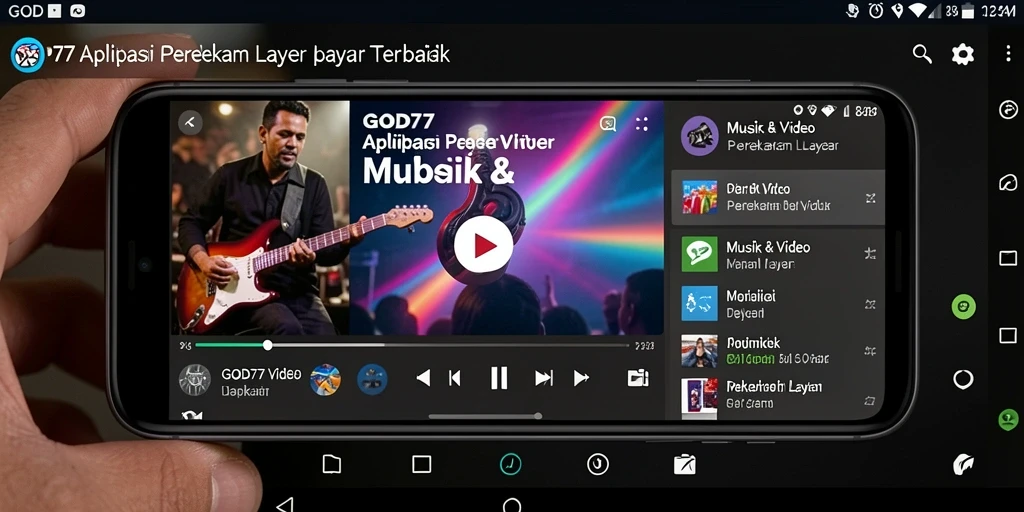Open the alarm clock status bar icon
Screen dimensions: 1024x512
(x=876, y=10)
